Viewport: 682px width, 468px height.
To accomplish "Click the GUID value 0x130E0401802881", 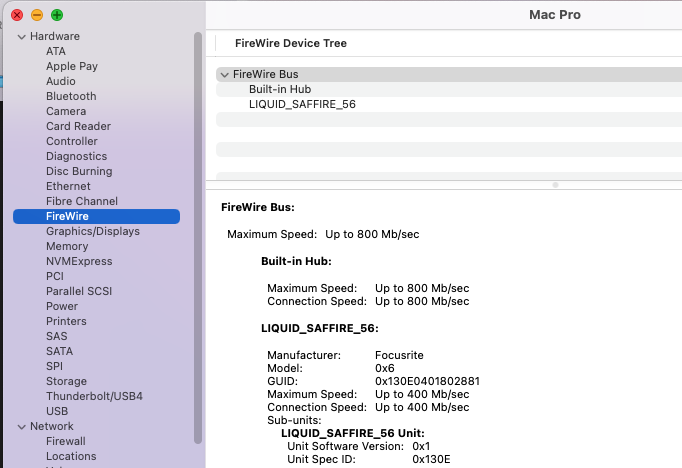I will 427,381.
